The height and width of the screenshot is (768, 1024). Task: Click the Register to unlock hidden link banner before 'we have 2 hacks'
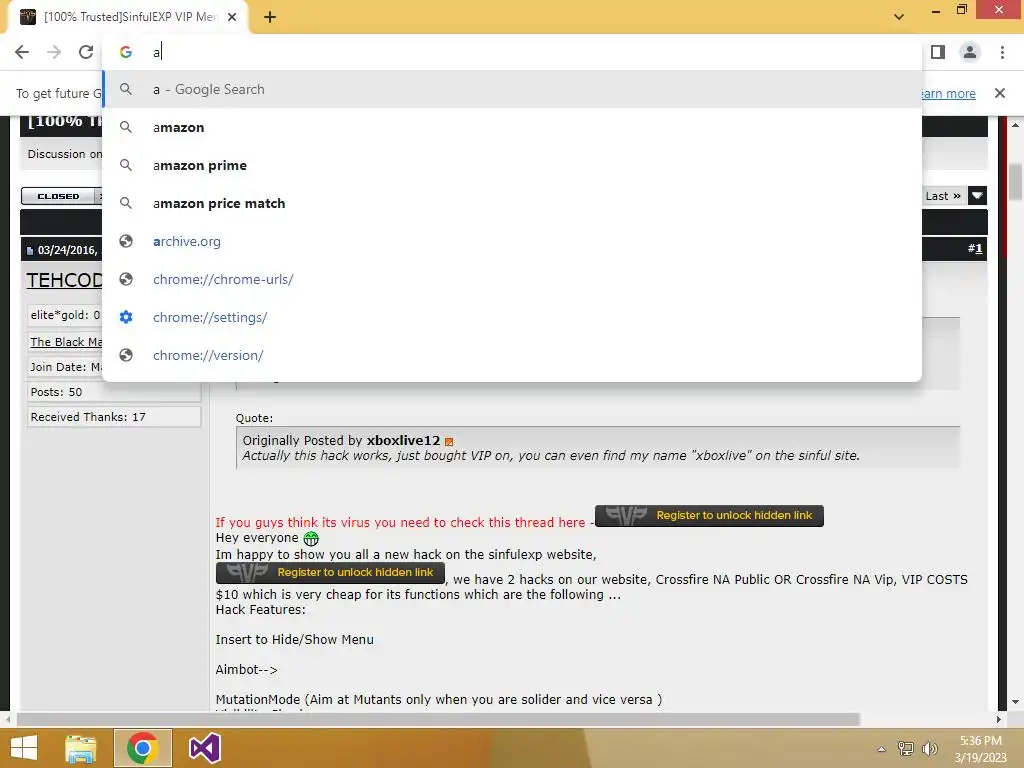tap(330, 573)
